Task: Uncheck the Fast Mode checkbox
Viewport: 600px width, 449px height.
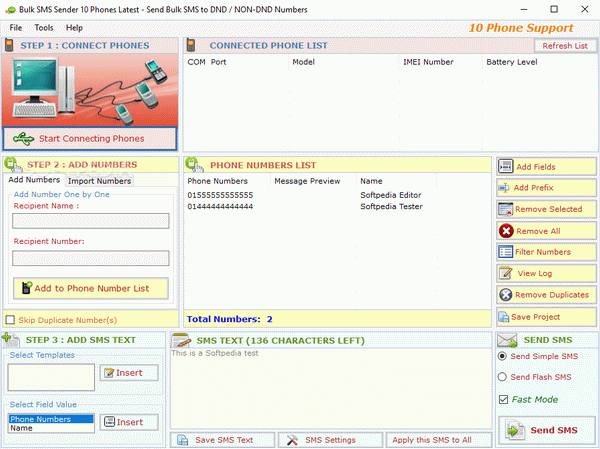Action: tap(503, 400)
